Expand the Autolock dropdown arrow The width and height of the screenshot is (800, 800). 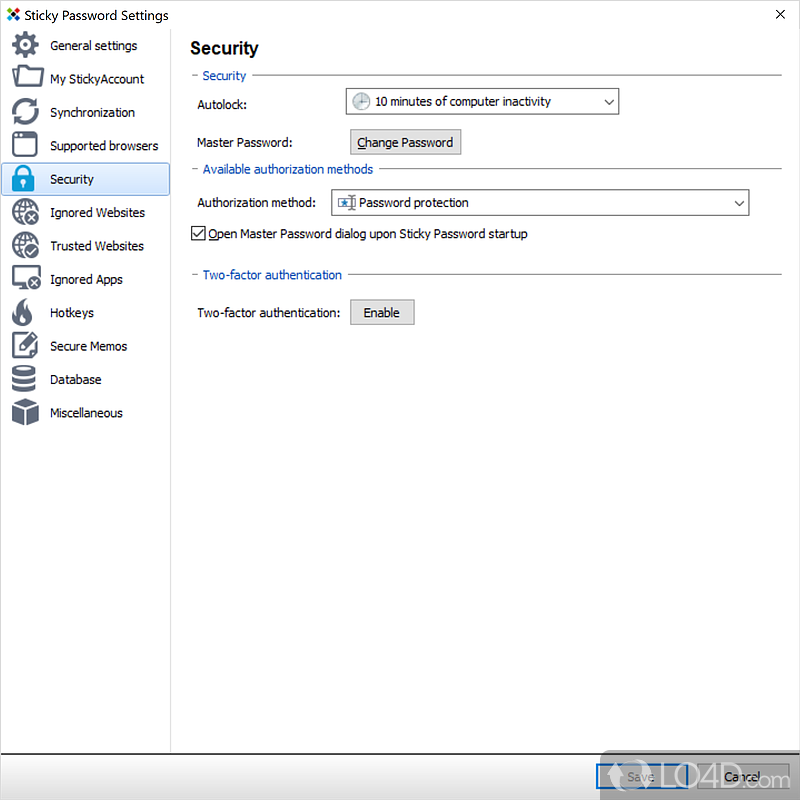609,102
